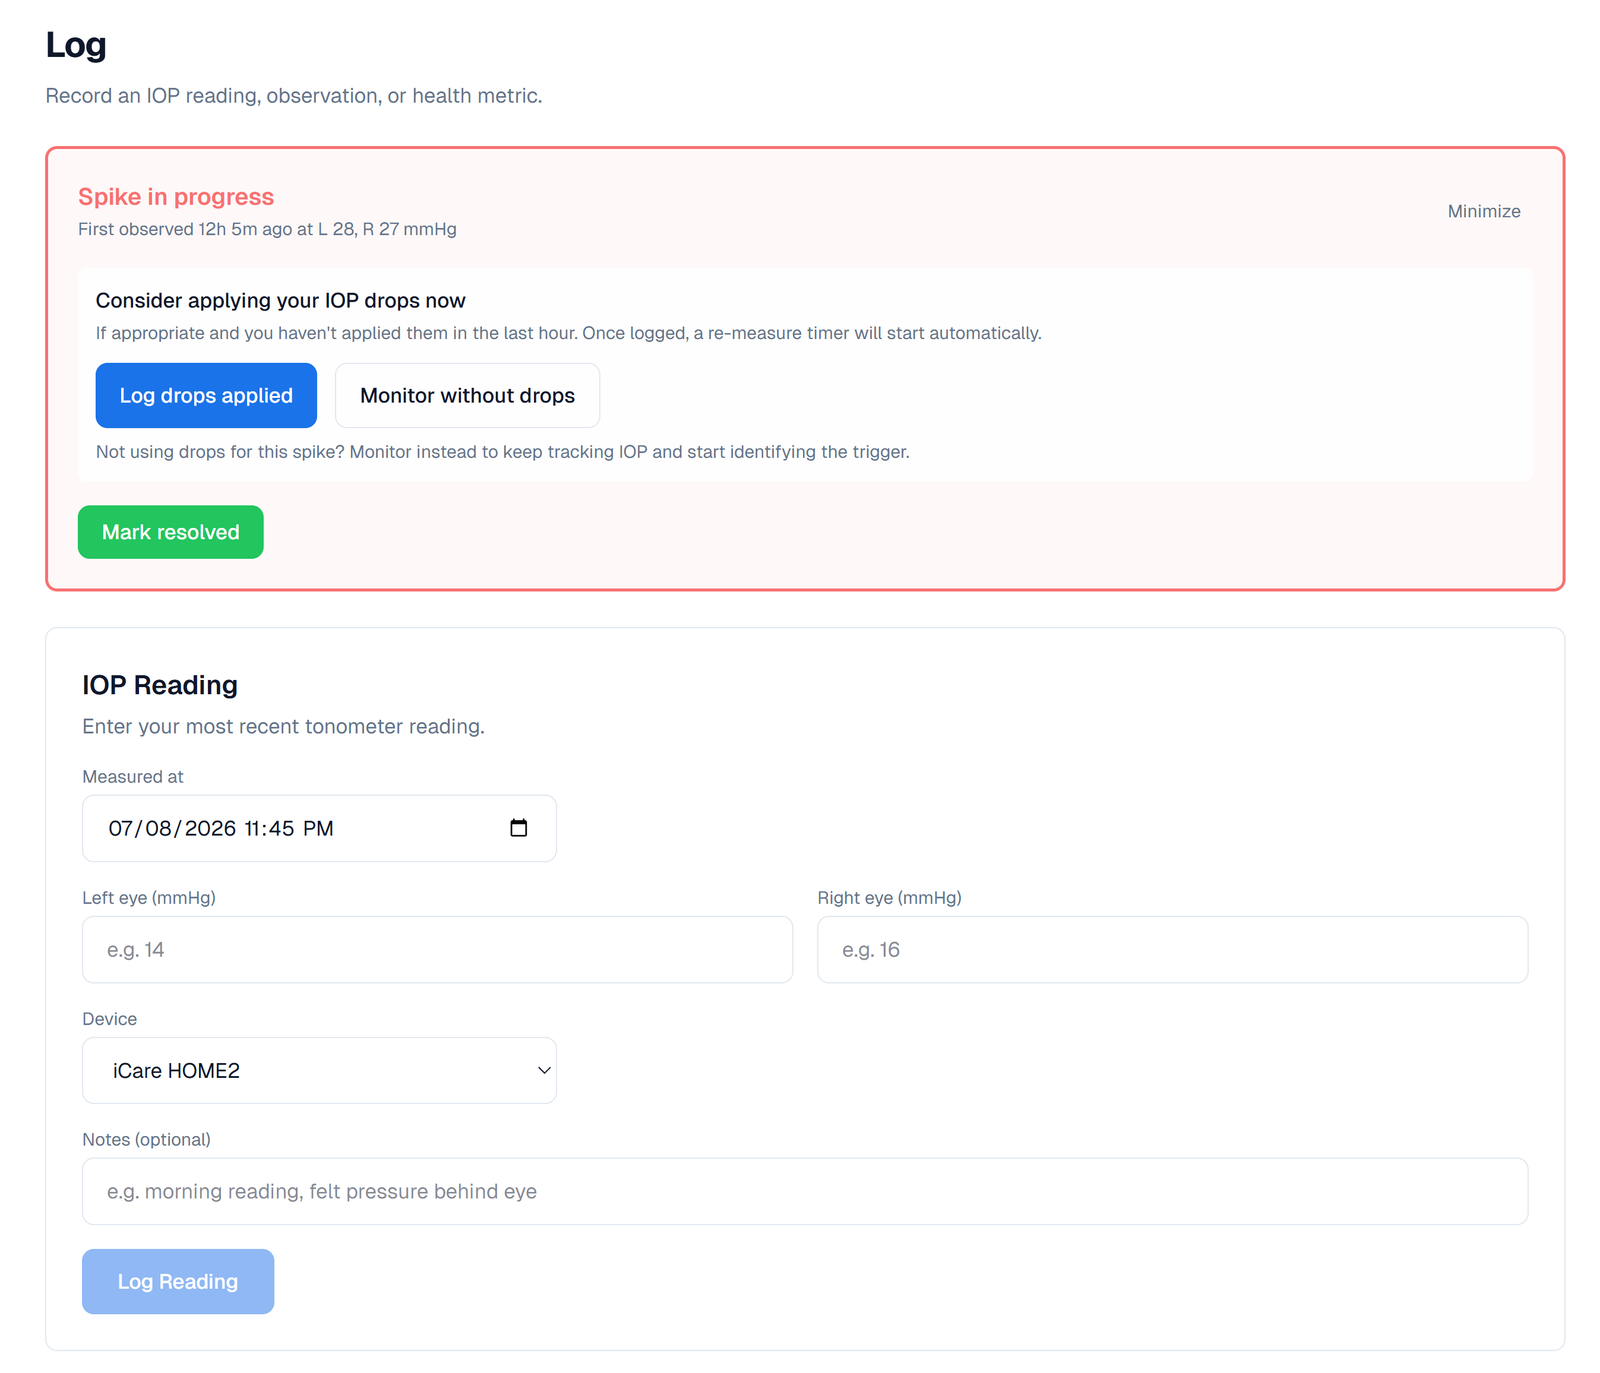The image size is (1600, 1373).
Task: Choose Monitor without drops
Action: [x=467, y=395]
